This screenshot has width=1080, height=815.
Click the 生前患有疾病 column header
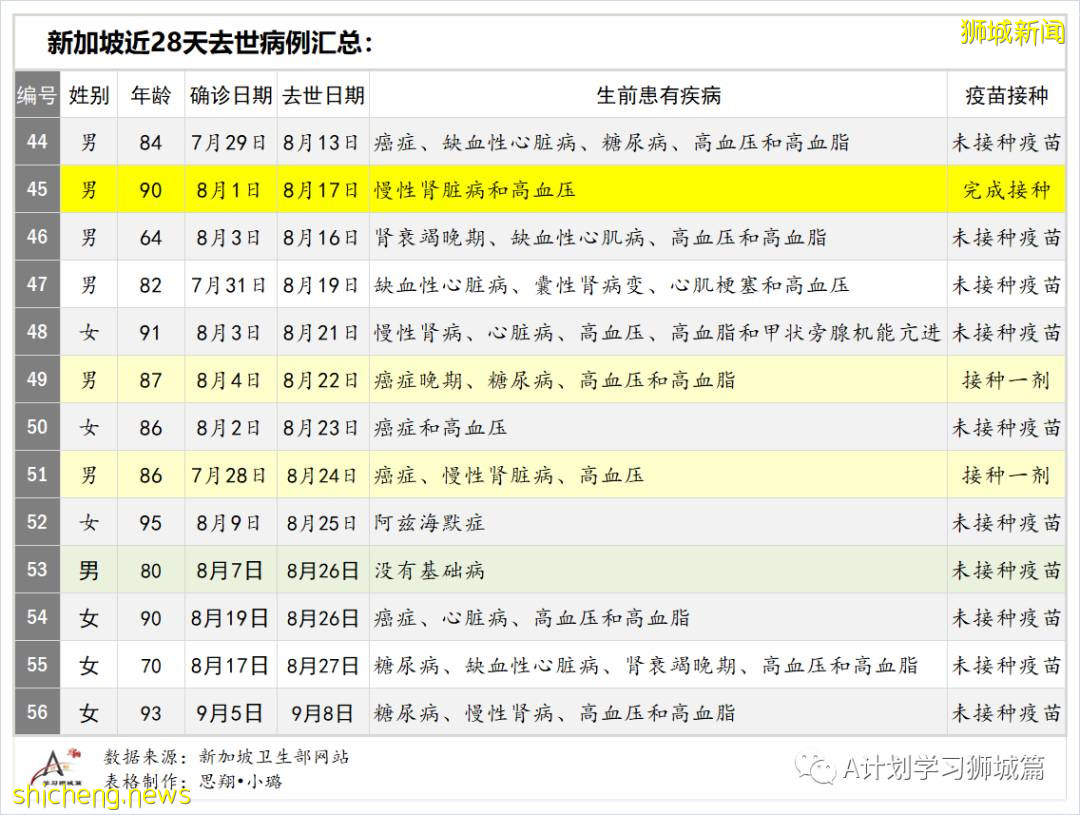658,95
